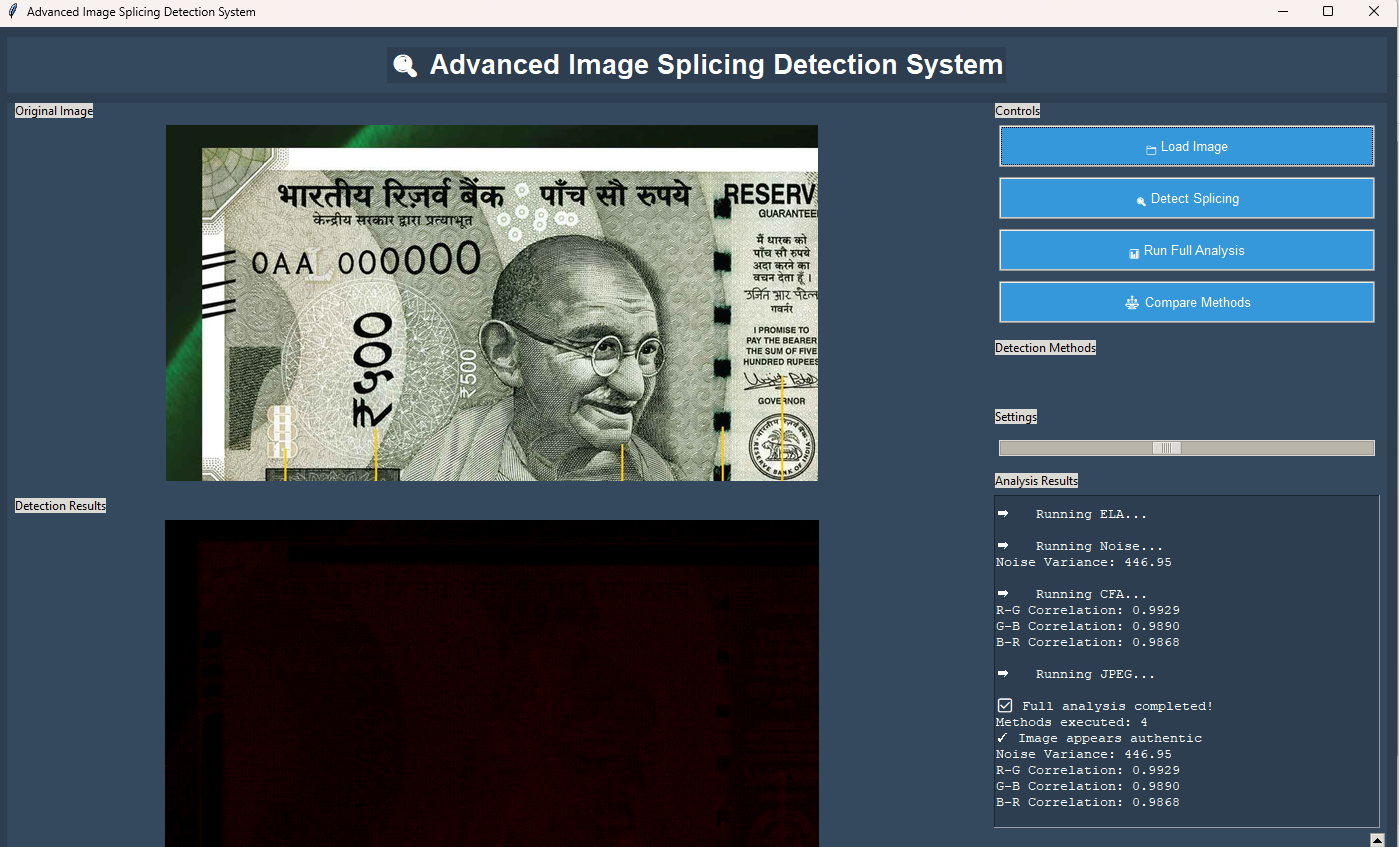The height and width of the screenshot is (847, 1399).
Task: Click the Settings slider handle
Action: 1167,448
